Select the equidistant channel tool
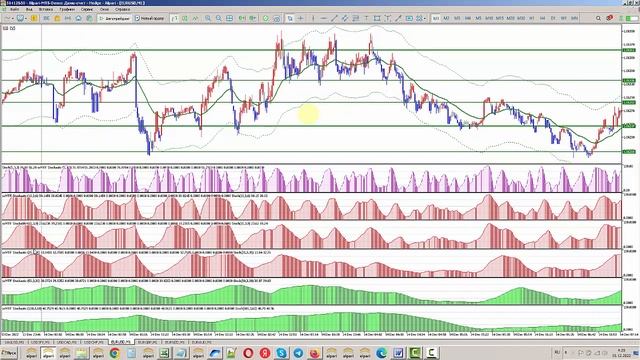640x360 pixels. point(345,18)
